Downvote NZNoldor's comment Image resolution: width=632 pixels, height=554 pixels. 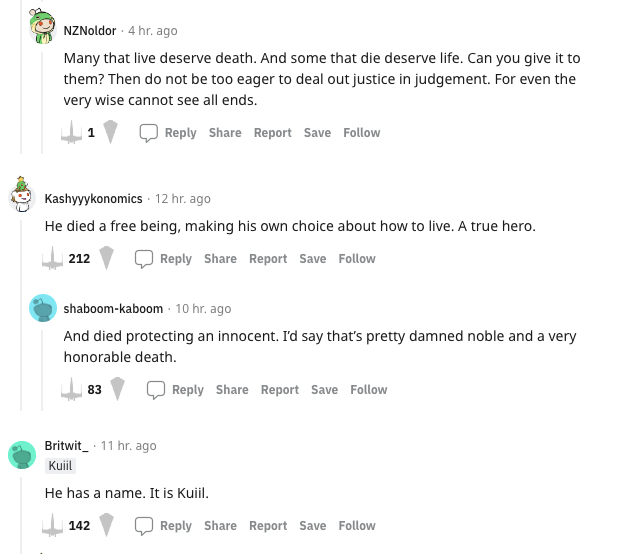click(110, 132)
